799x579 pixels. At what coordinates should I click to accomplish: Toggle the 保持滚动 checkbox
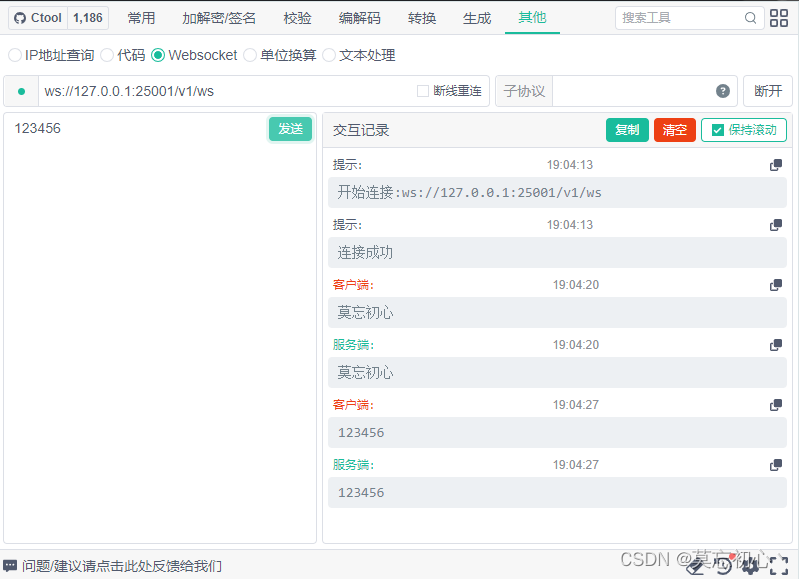tap(717, 130)
